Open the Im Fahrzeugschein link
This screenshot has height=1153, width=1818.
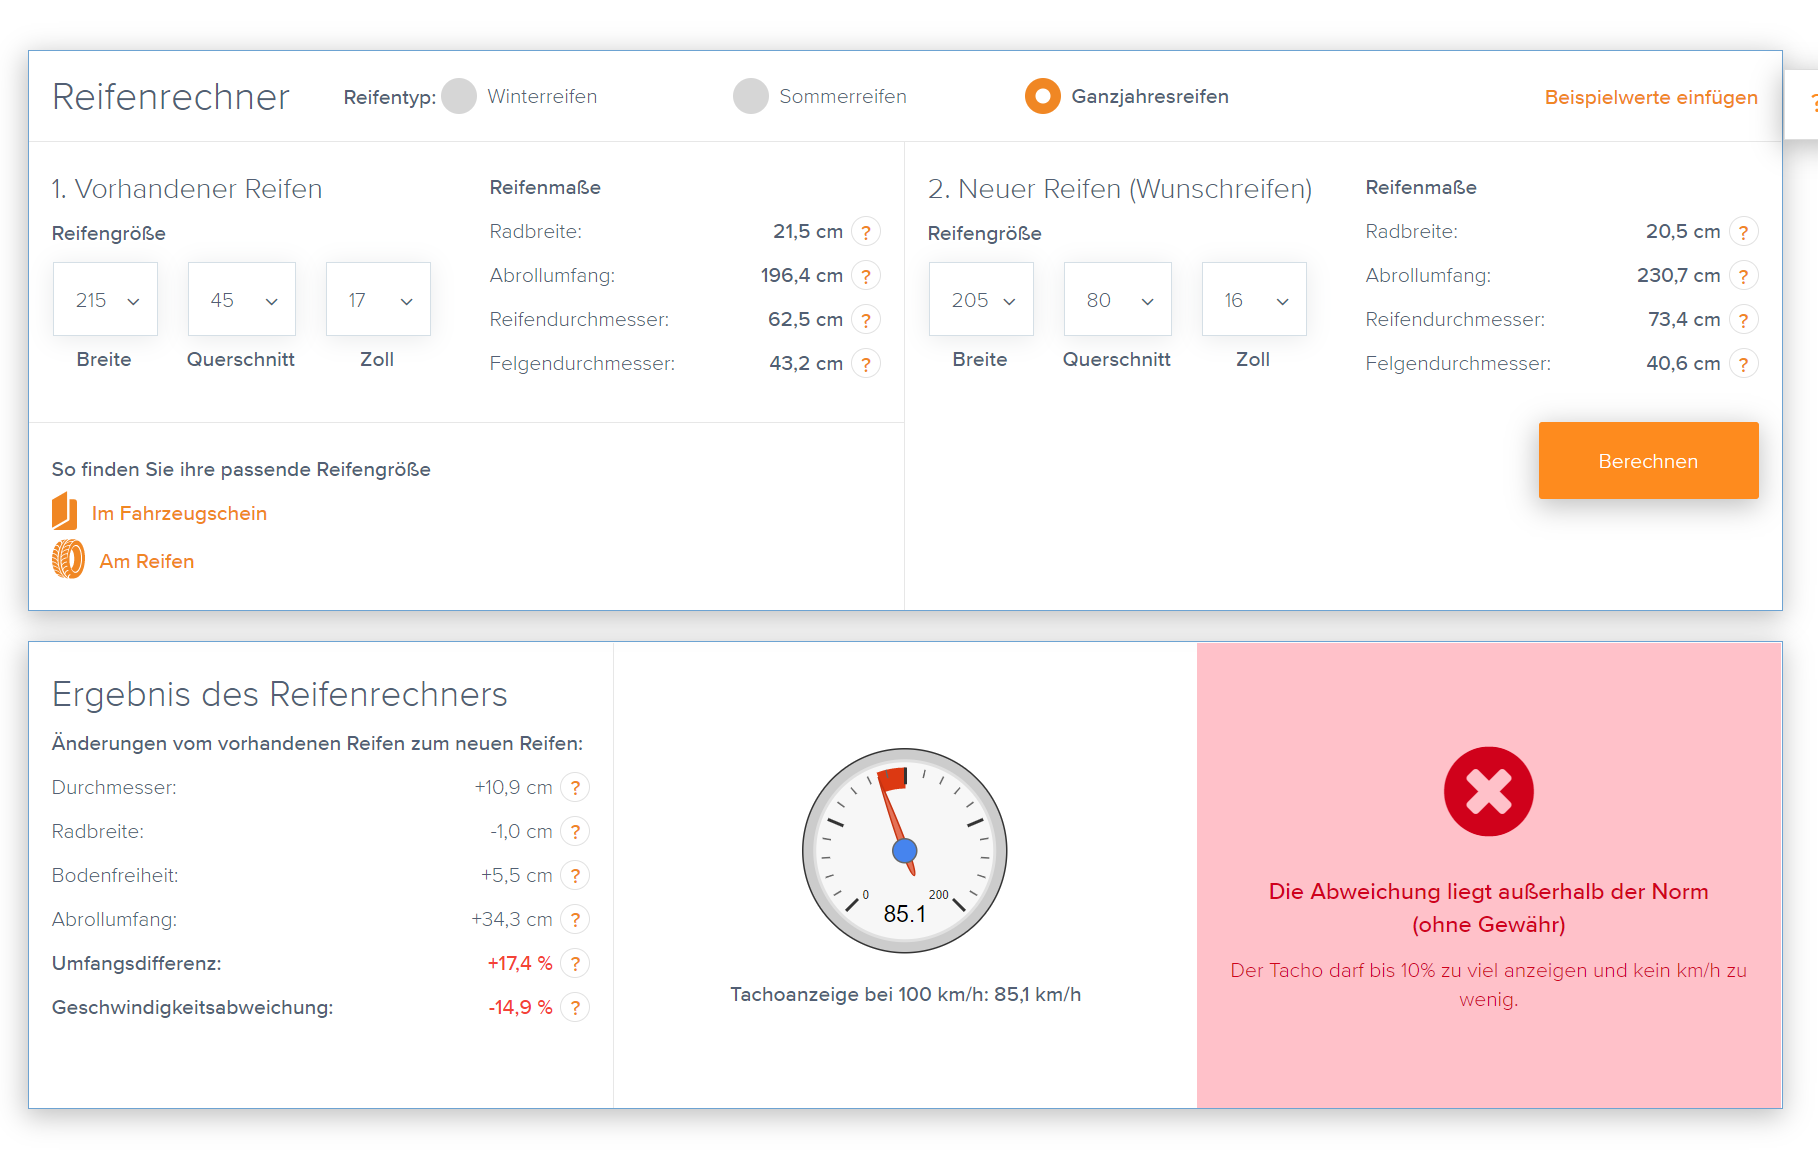click(180, 513)
